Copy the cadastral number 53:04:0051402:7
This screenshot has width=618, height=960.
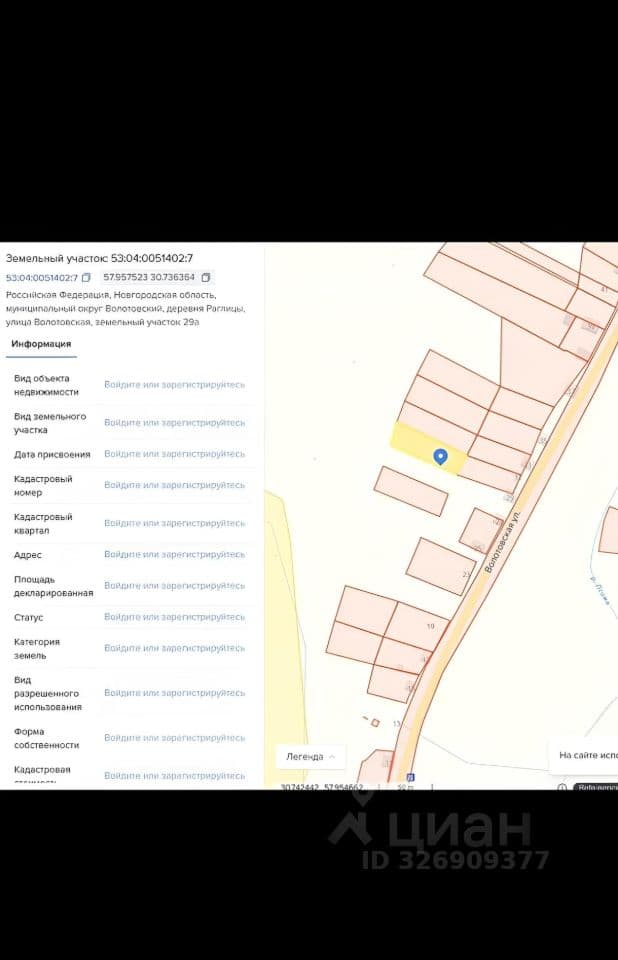tap(86, 277)
